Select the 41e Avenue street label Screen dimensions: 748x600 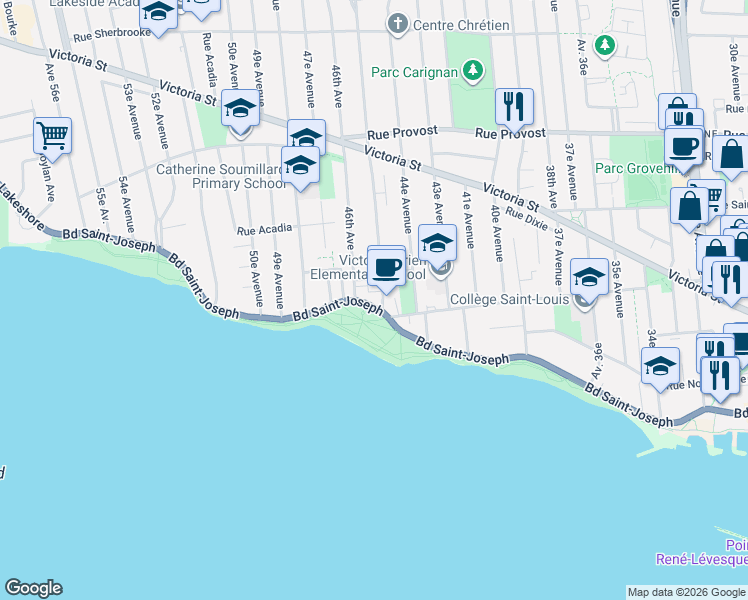[x=468, y=220]
